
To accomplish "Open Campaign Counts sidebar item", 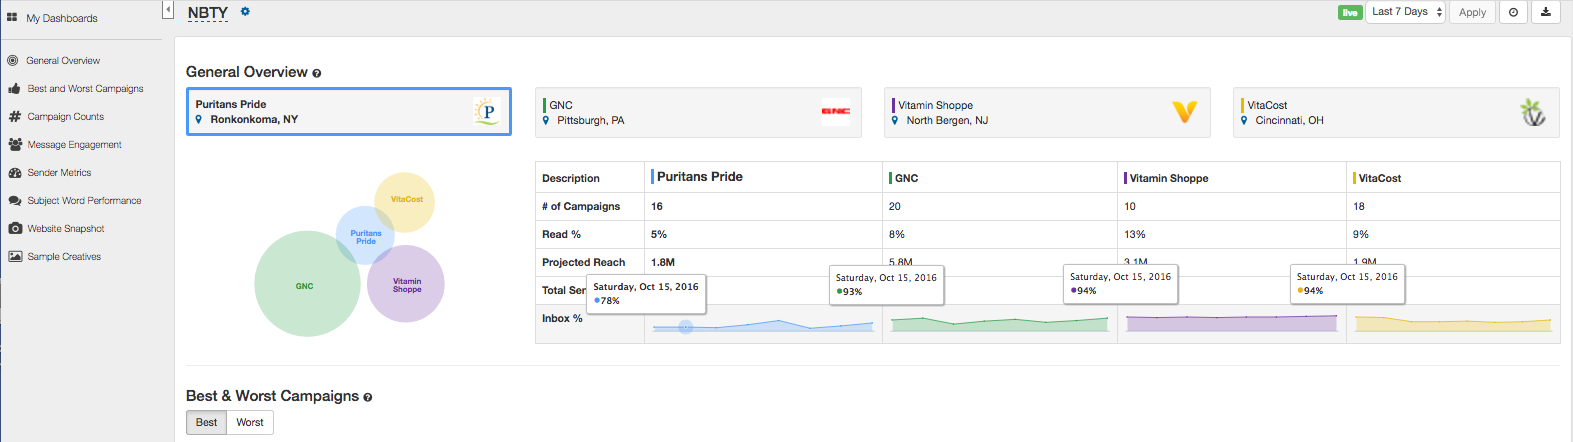I will click(66, 117).
